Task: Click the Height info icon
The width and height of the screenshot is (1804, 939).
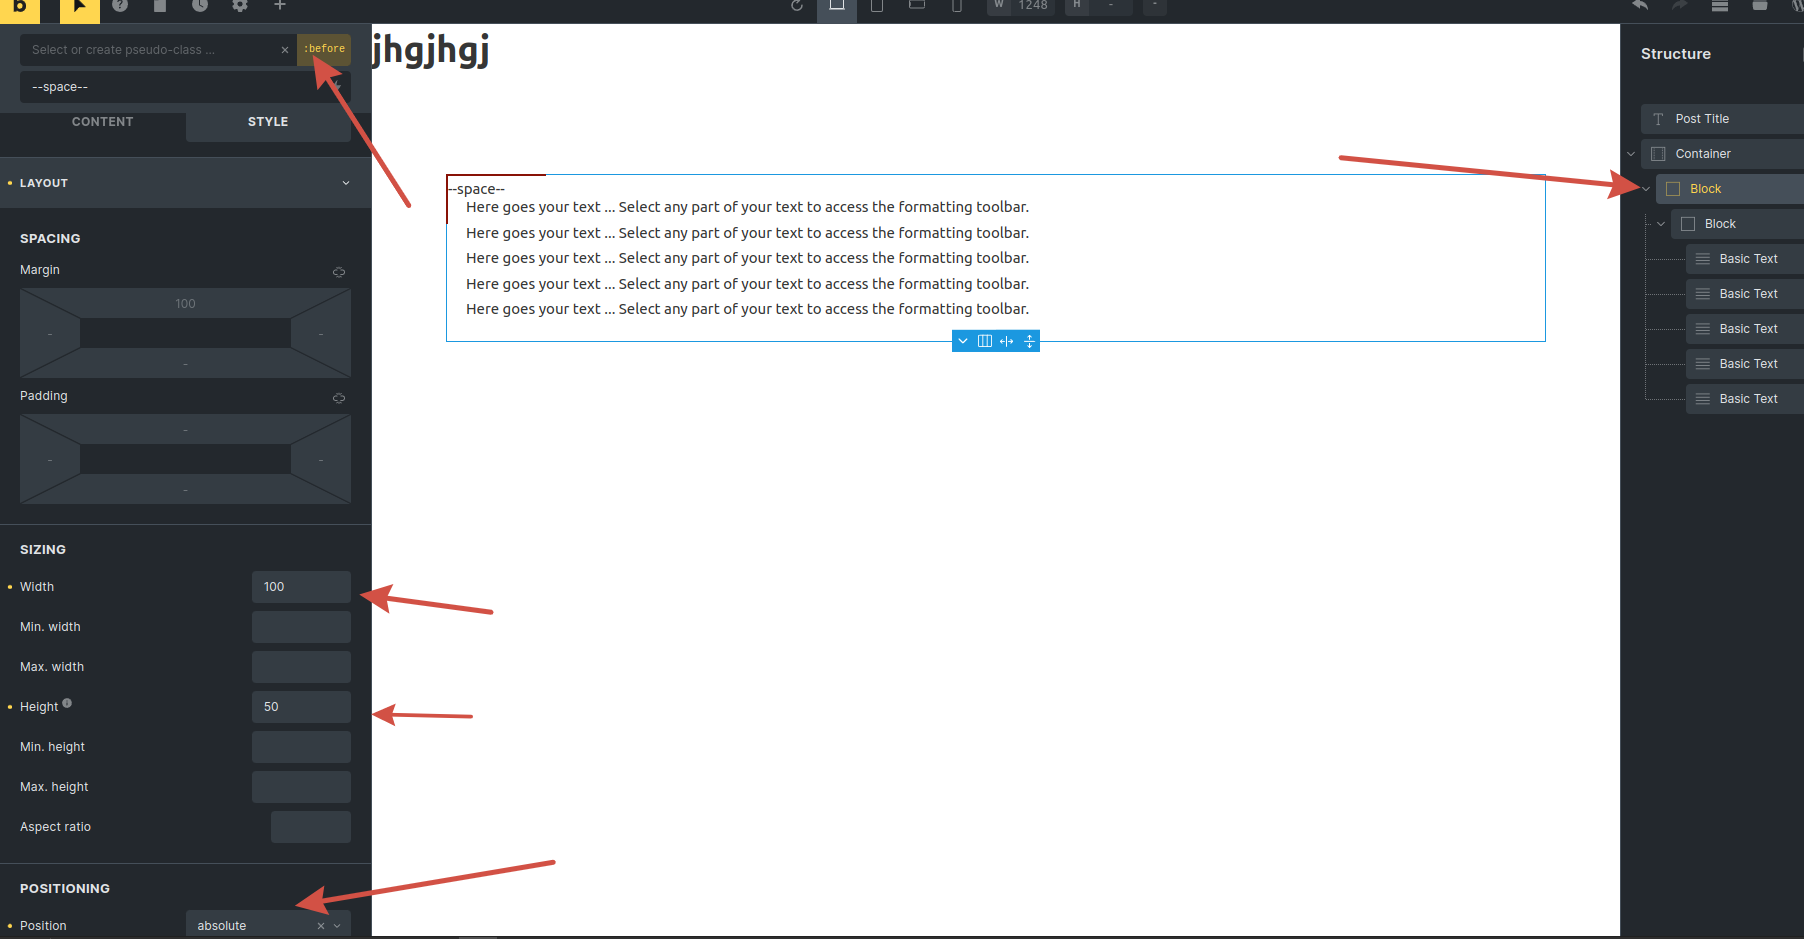Action: click(x=67, y=703)
